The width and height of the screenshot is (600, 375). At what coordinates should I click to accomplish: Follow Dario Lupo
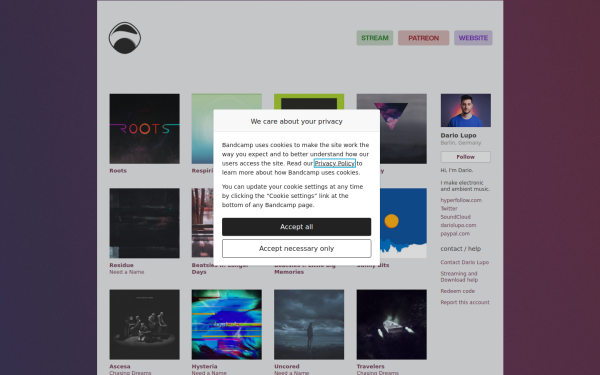(x=465, y=157)
